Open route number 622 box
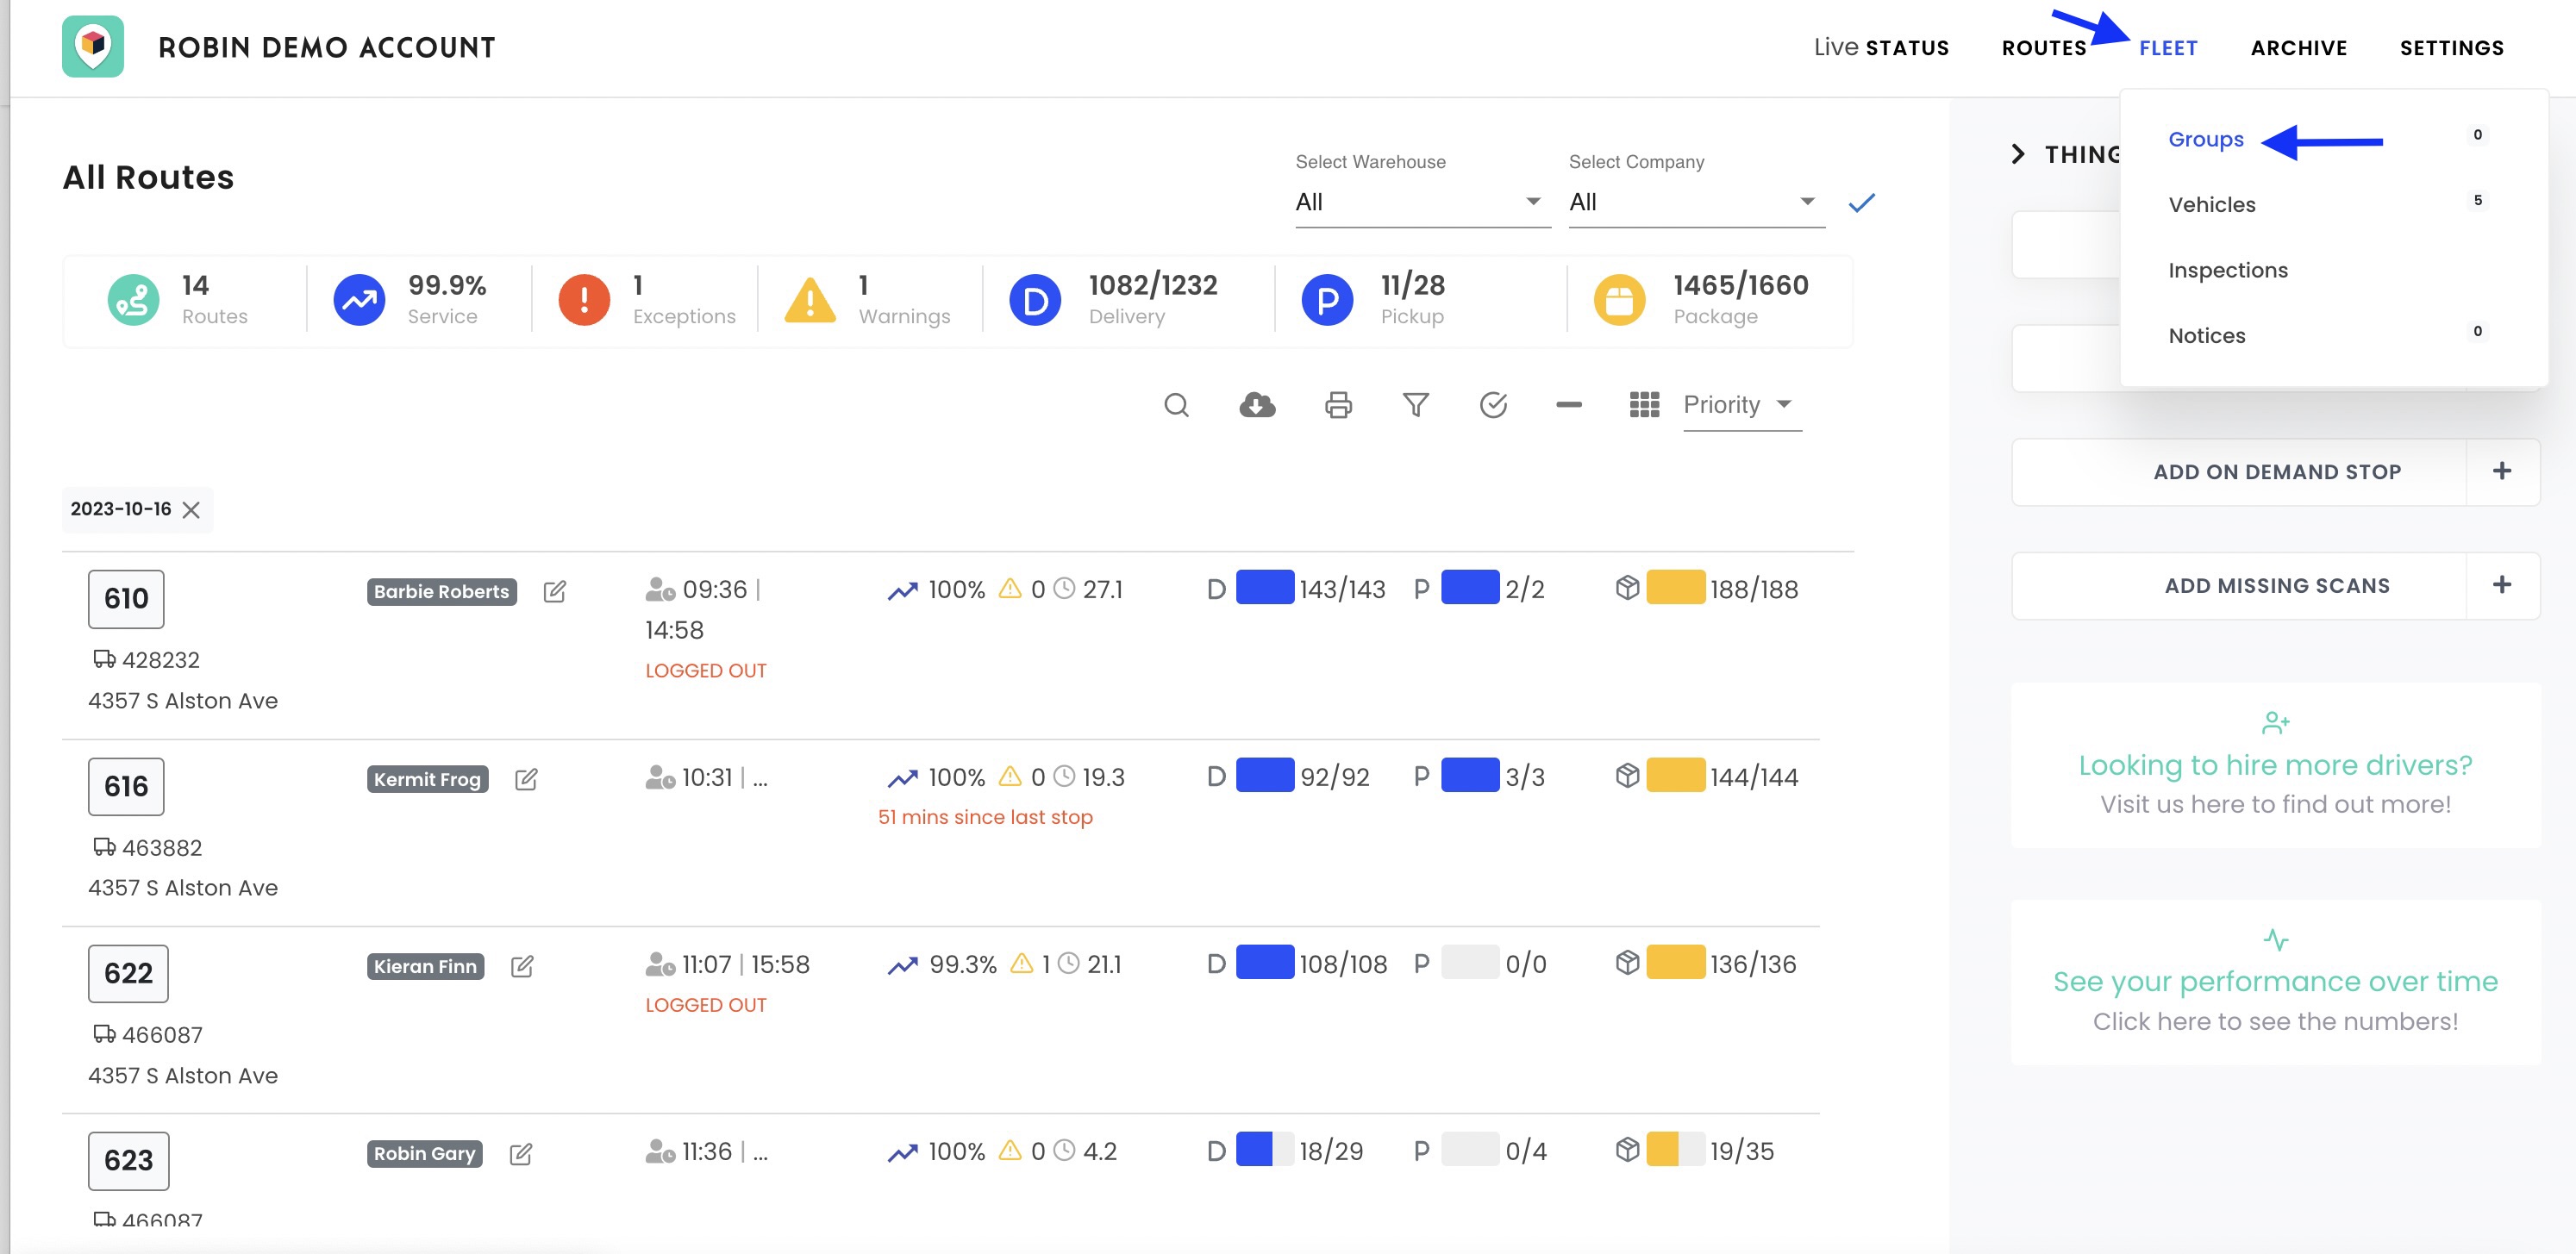Screen dimensions: 2576x1254 tap(128, 973)
